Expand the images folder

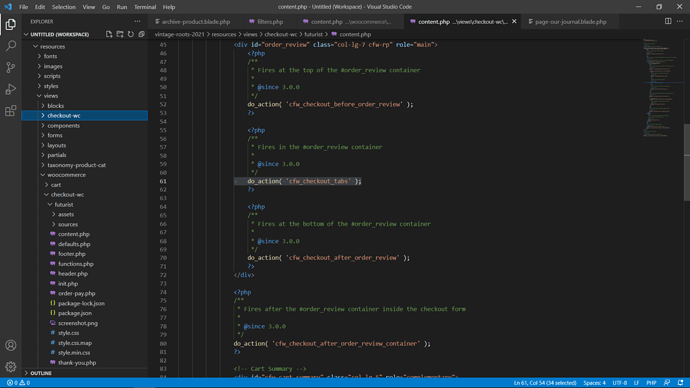pos(53,66)
